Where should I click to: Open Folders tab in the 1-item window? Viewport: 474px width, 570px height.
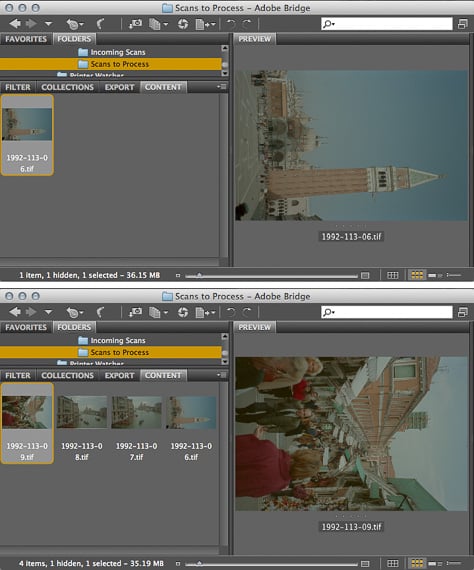point(74,39)
